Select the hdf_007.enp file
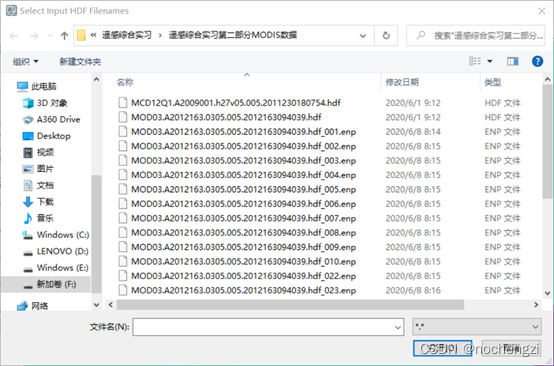The height and width of the screenshot is (366, 554). (x=243, y=218)
